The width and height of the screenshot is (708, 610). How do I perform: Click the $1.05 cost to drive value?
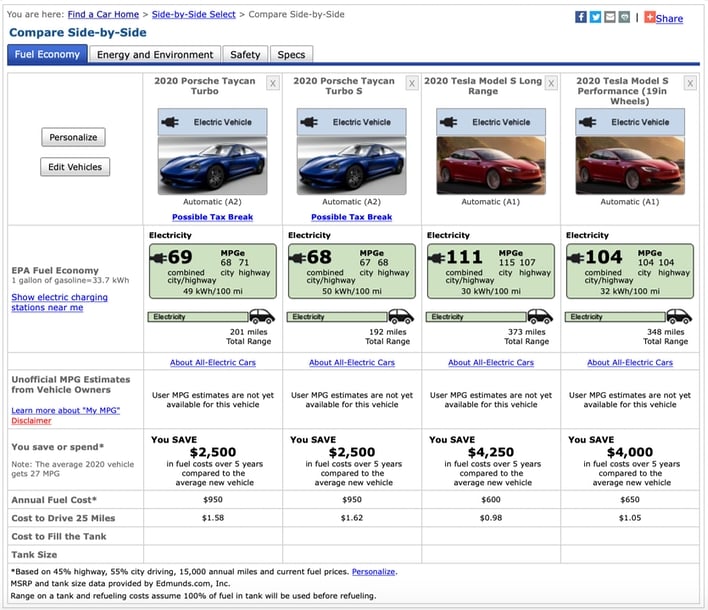[630, 518]
